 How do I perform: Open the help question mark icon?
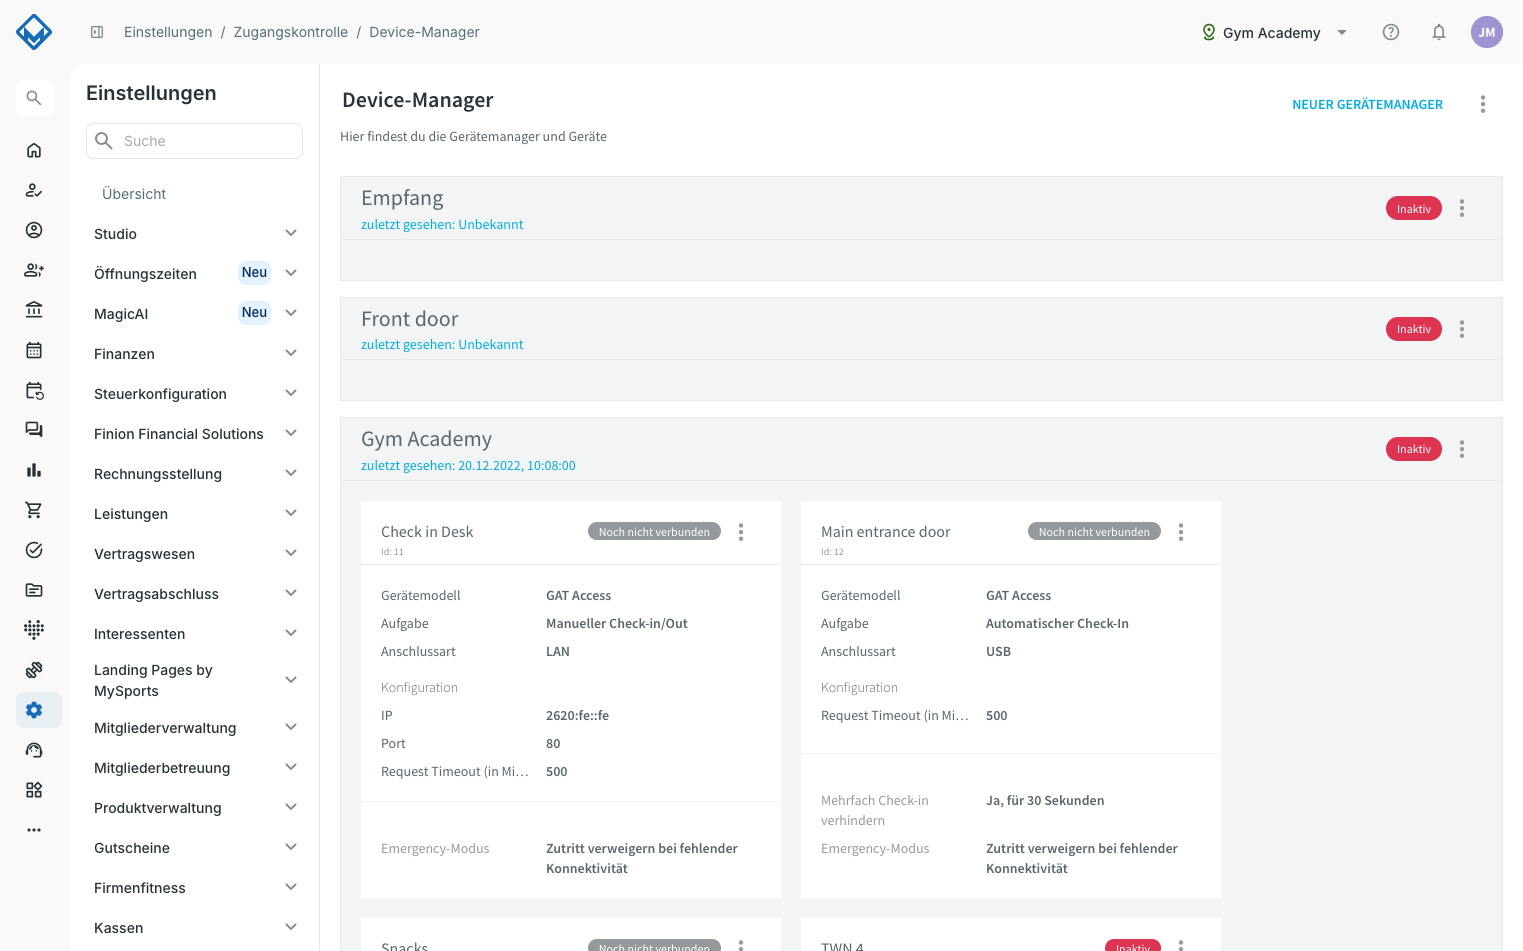[1391, 32]
